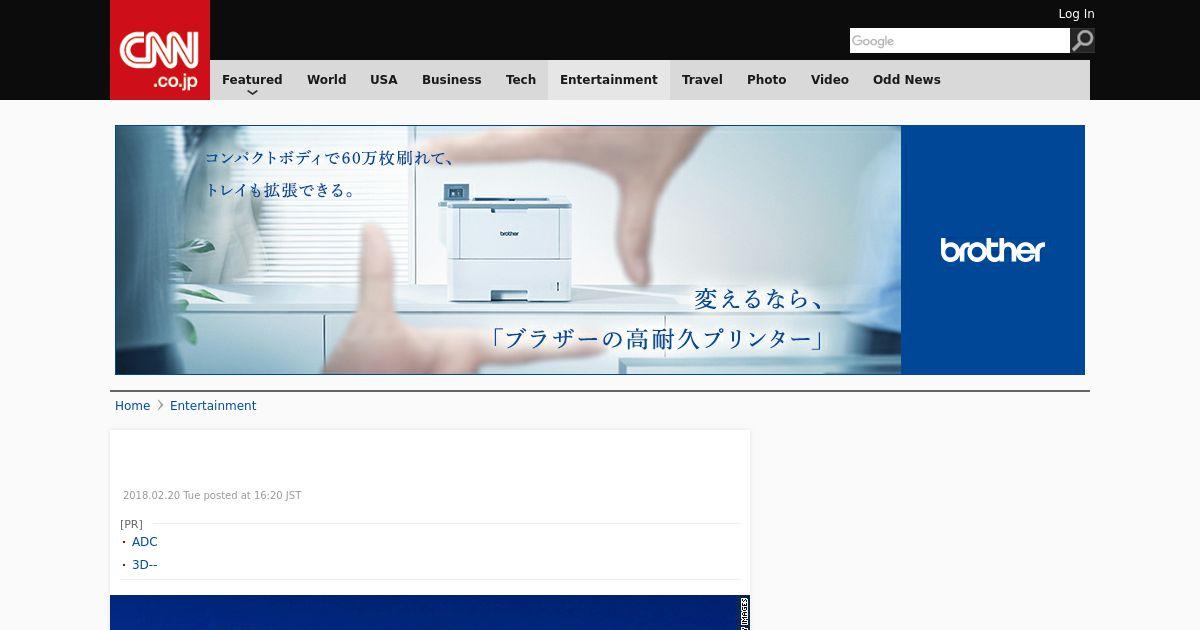
Task: Click the blue article image
Action: click(430, 613)
